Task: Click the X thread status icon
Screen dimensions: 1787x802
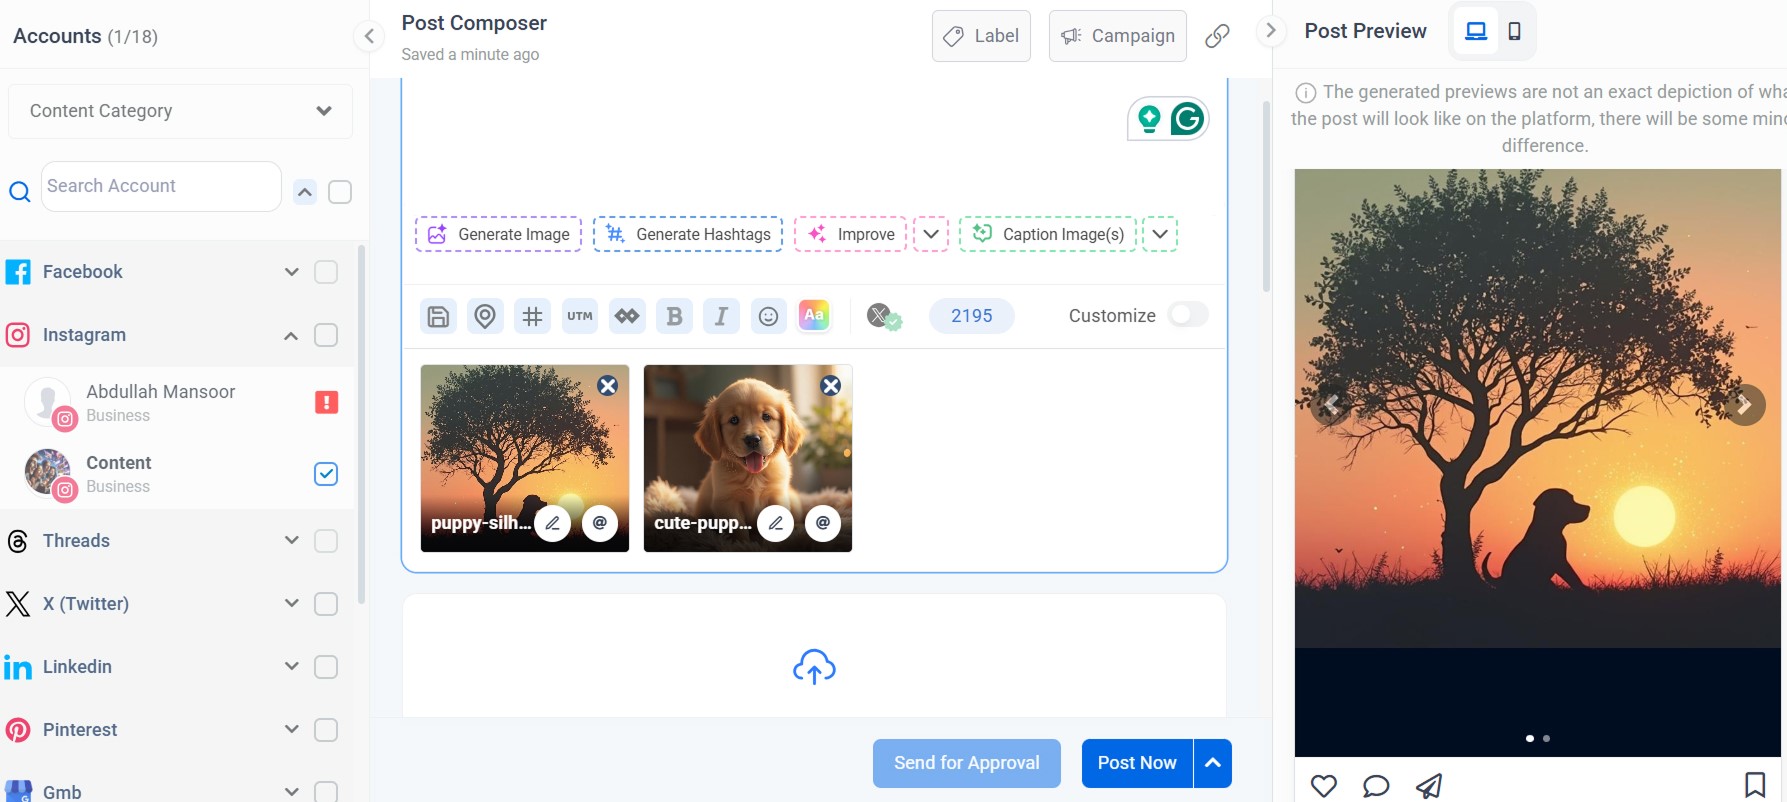Action: (x=883, y=317)
